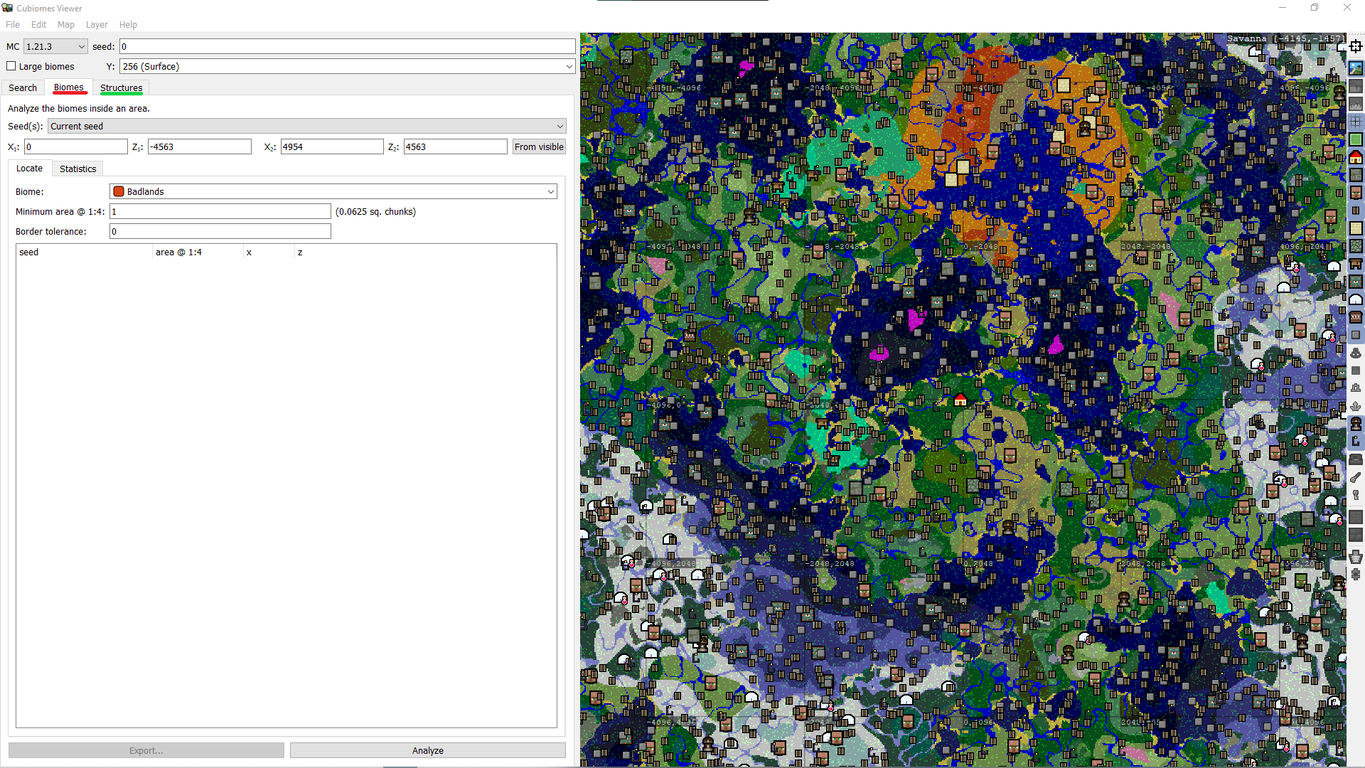Screen dimensions: 1365x768
Task: Enable the Large biomes checkbox
Action: 12,67
